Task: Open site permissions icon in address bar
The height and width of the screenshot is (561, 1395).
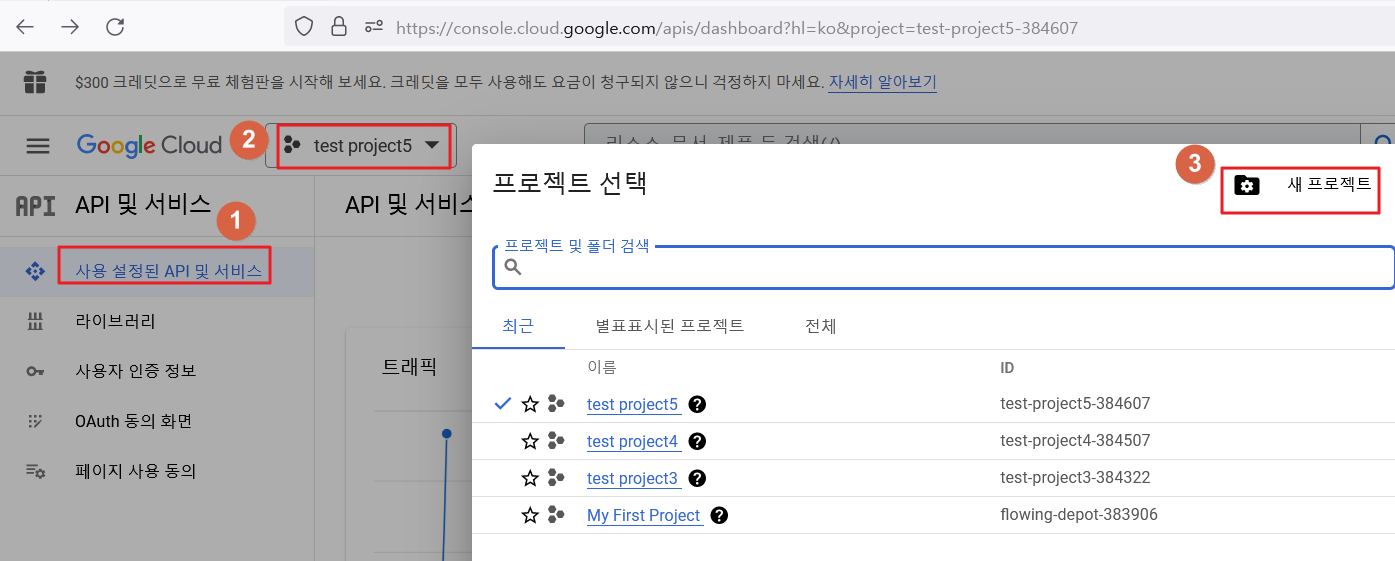Action: 374,27
